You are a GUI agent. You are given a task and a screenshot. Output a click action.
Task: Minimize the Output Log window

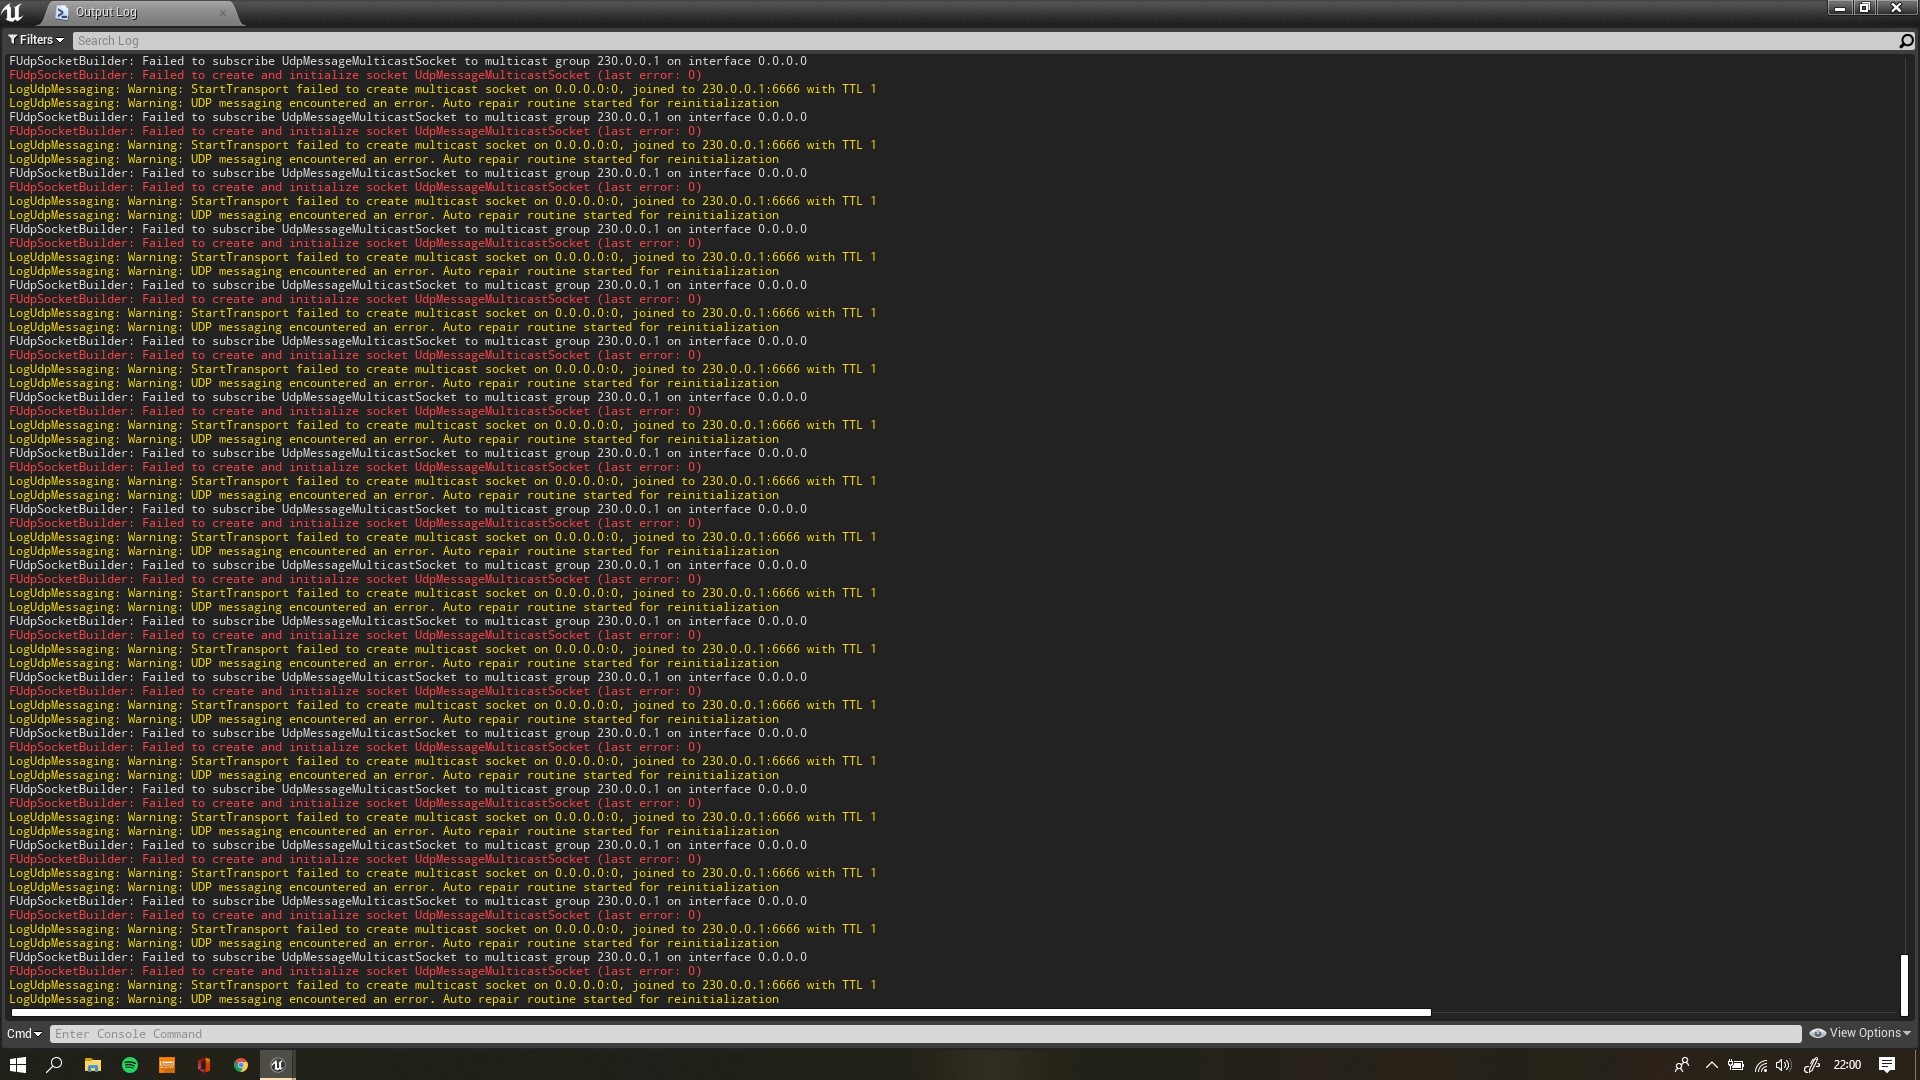click(1840, 8)
